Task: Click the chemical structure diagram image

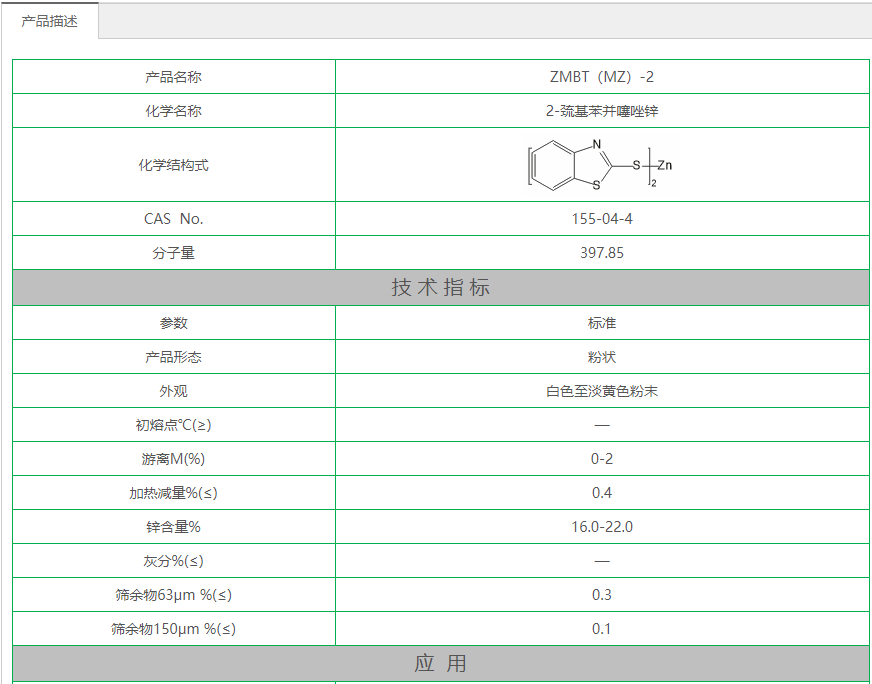Action: pos(600,165)
